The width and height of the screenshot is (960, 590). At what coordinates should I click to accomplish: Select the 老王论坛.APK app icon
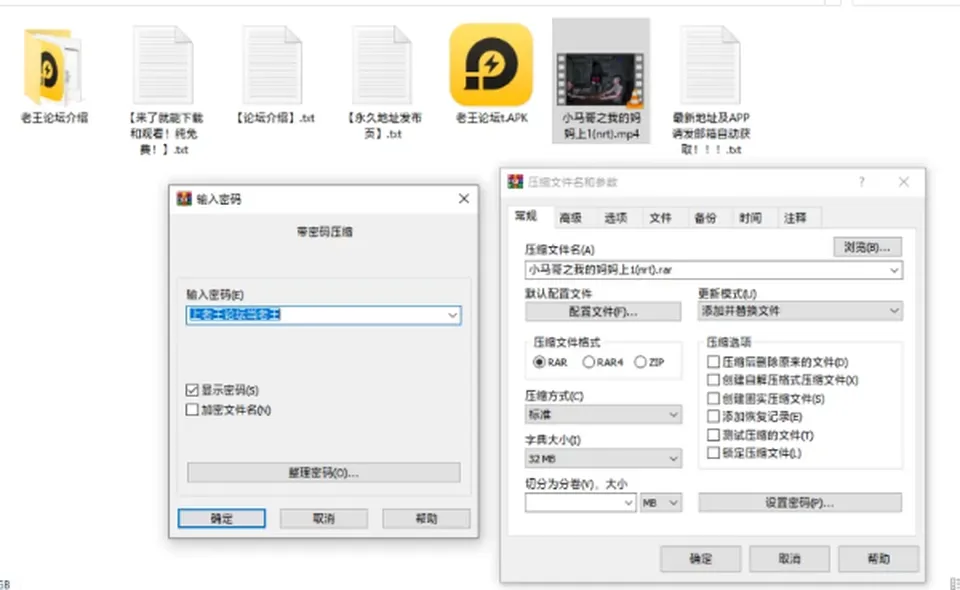click(491, 65)
